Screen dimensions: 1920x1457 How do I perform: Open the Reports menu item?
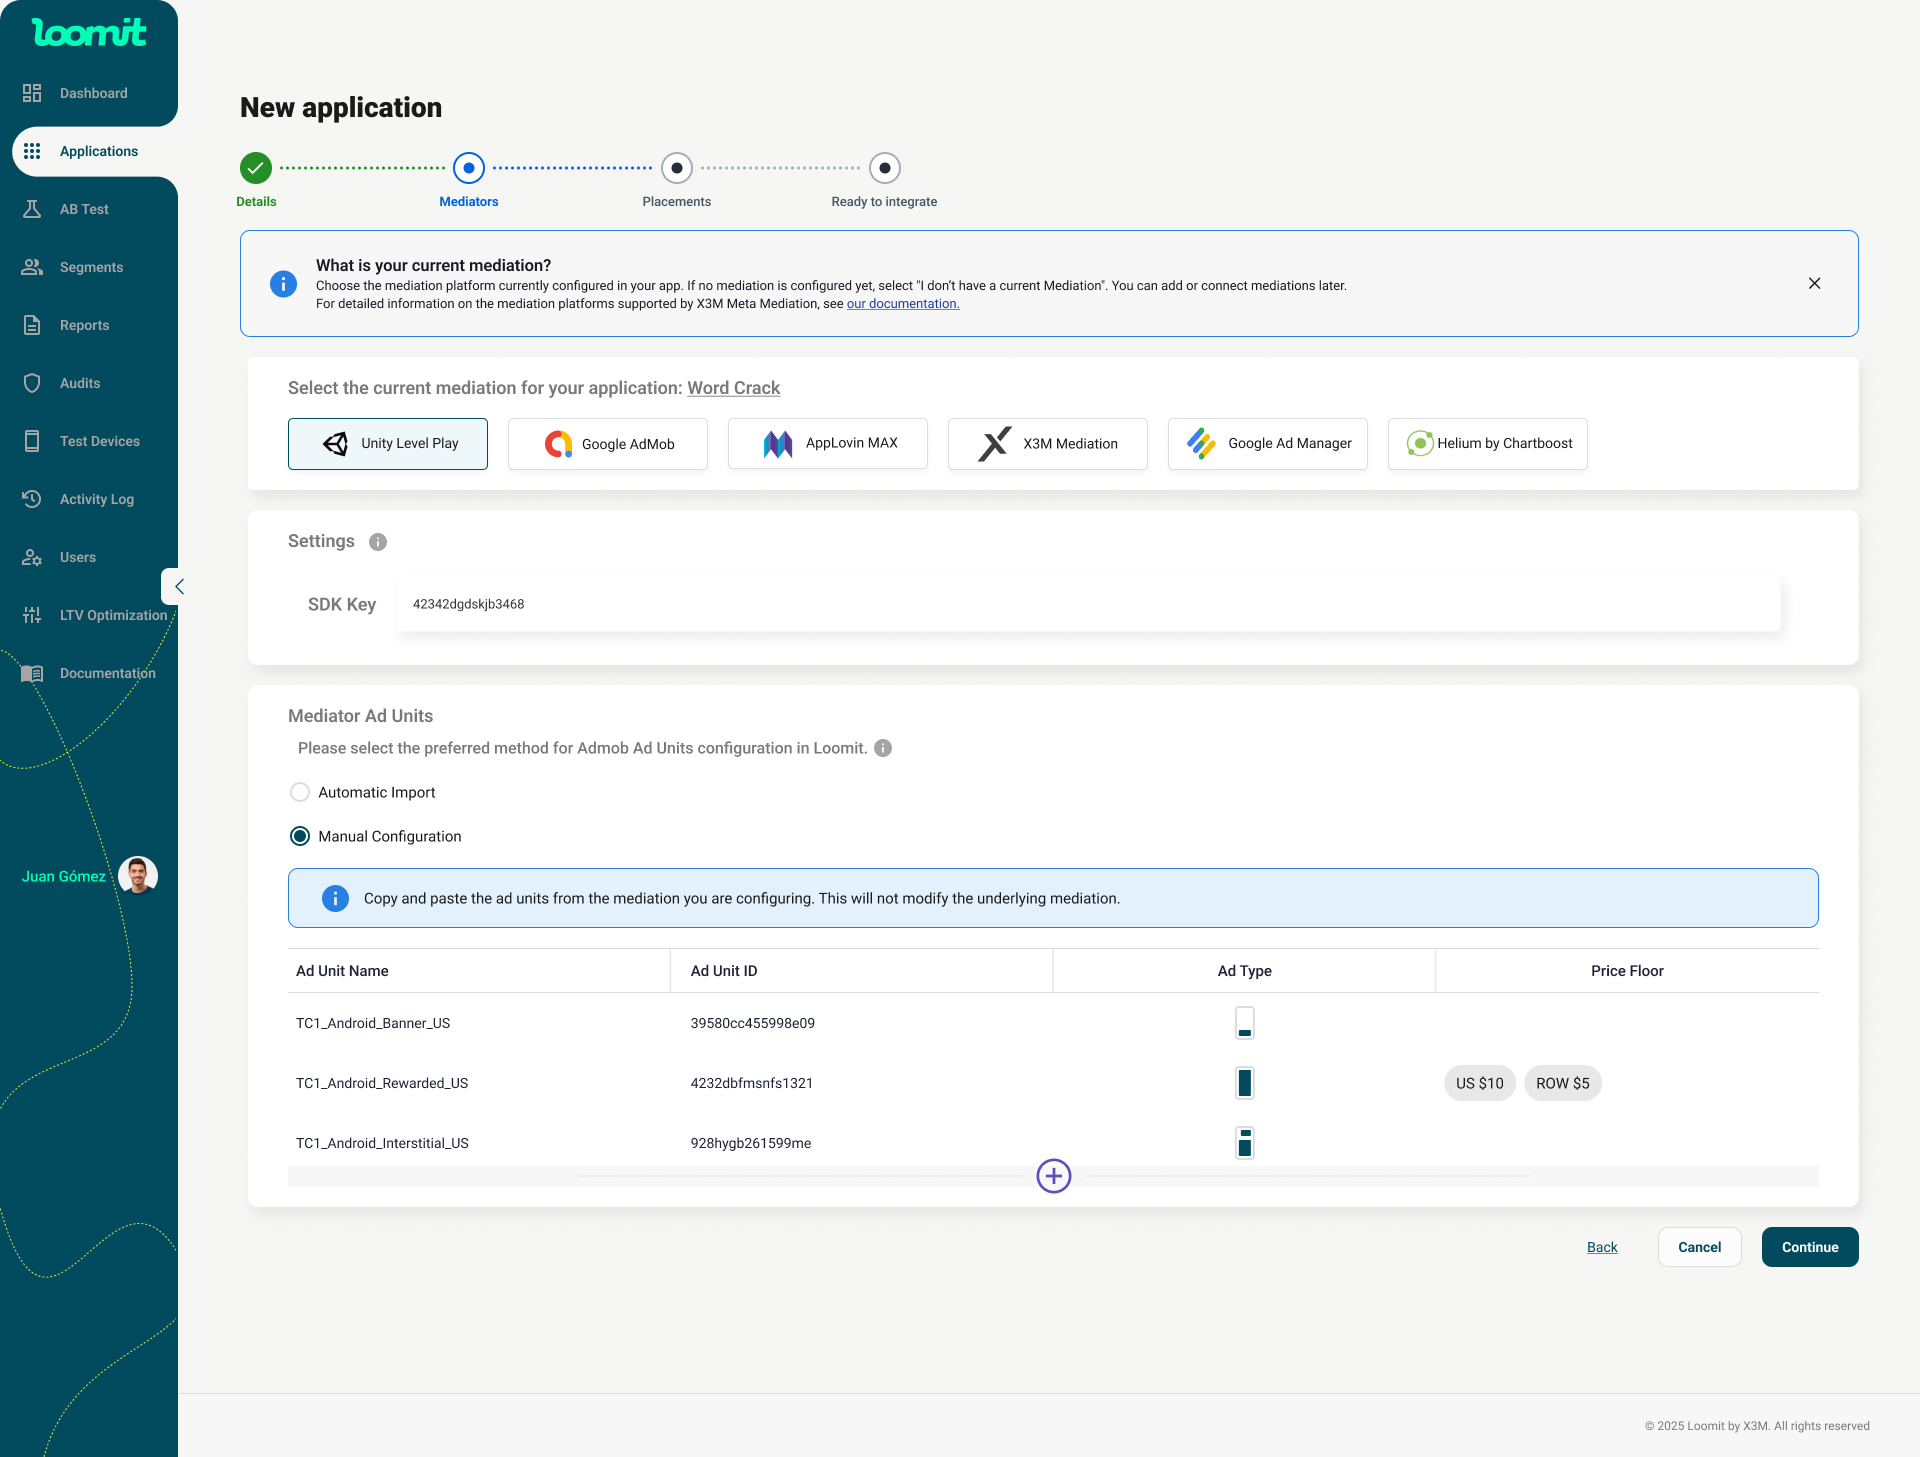[84, 325]
